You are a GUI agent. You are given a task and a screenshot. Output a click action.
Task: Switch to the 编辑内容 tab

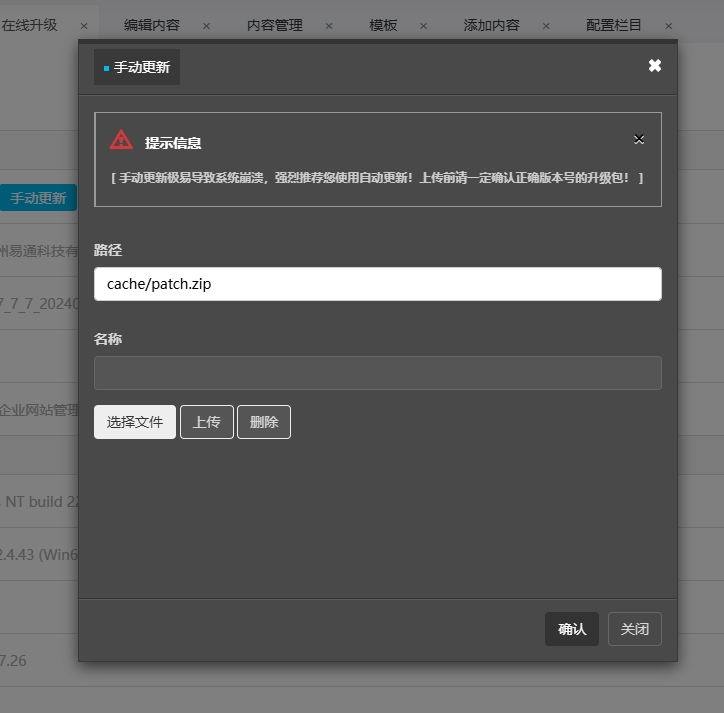(x=152, y=26)
